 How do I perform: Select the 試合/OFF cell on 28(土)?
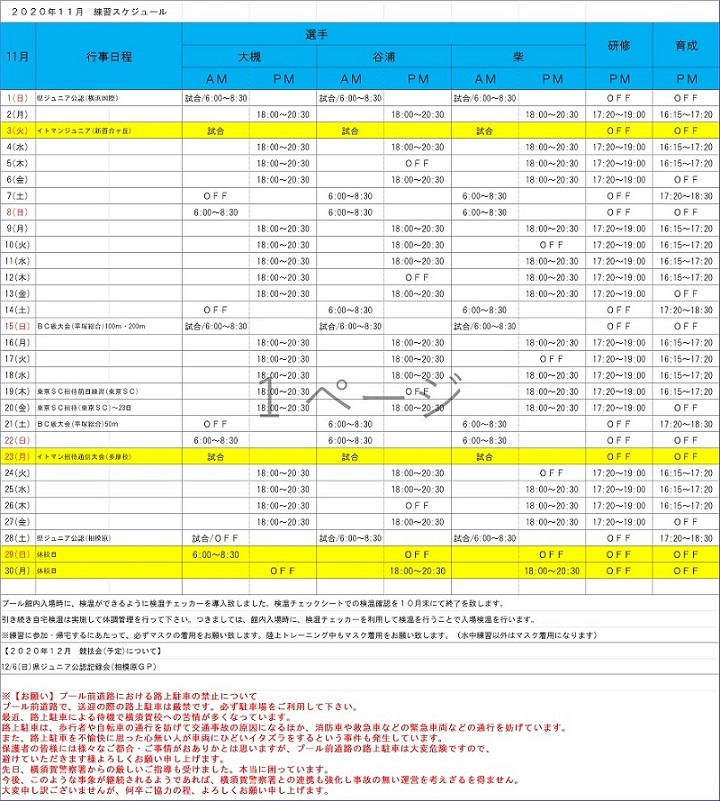coord(215,538)
